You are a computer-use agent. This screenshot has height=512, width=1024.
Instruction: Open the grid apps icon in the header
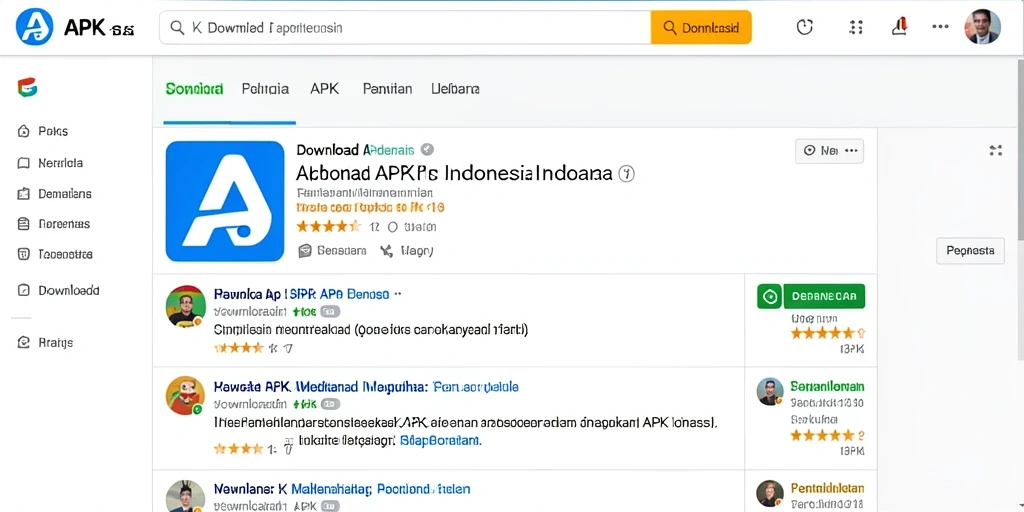tap(856, 27)
